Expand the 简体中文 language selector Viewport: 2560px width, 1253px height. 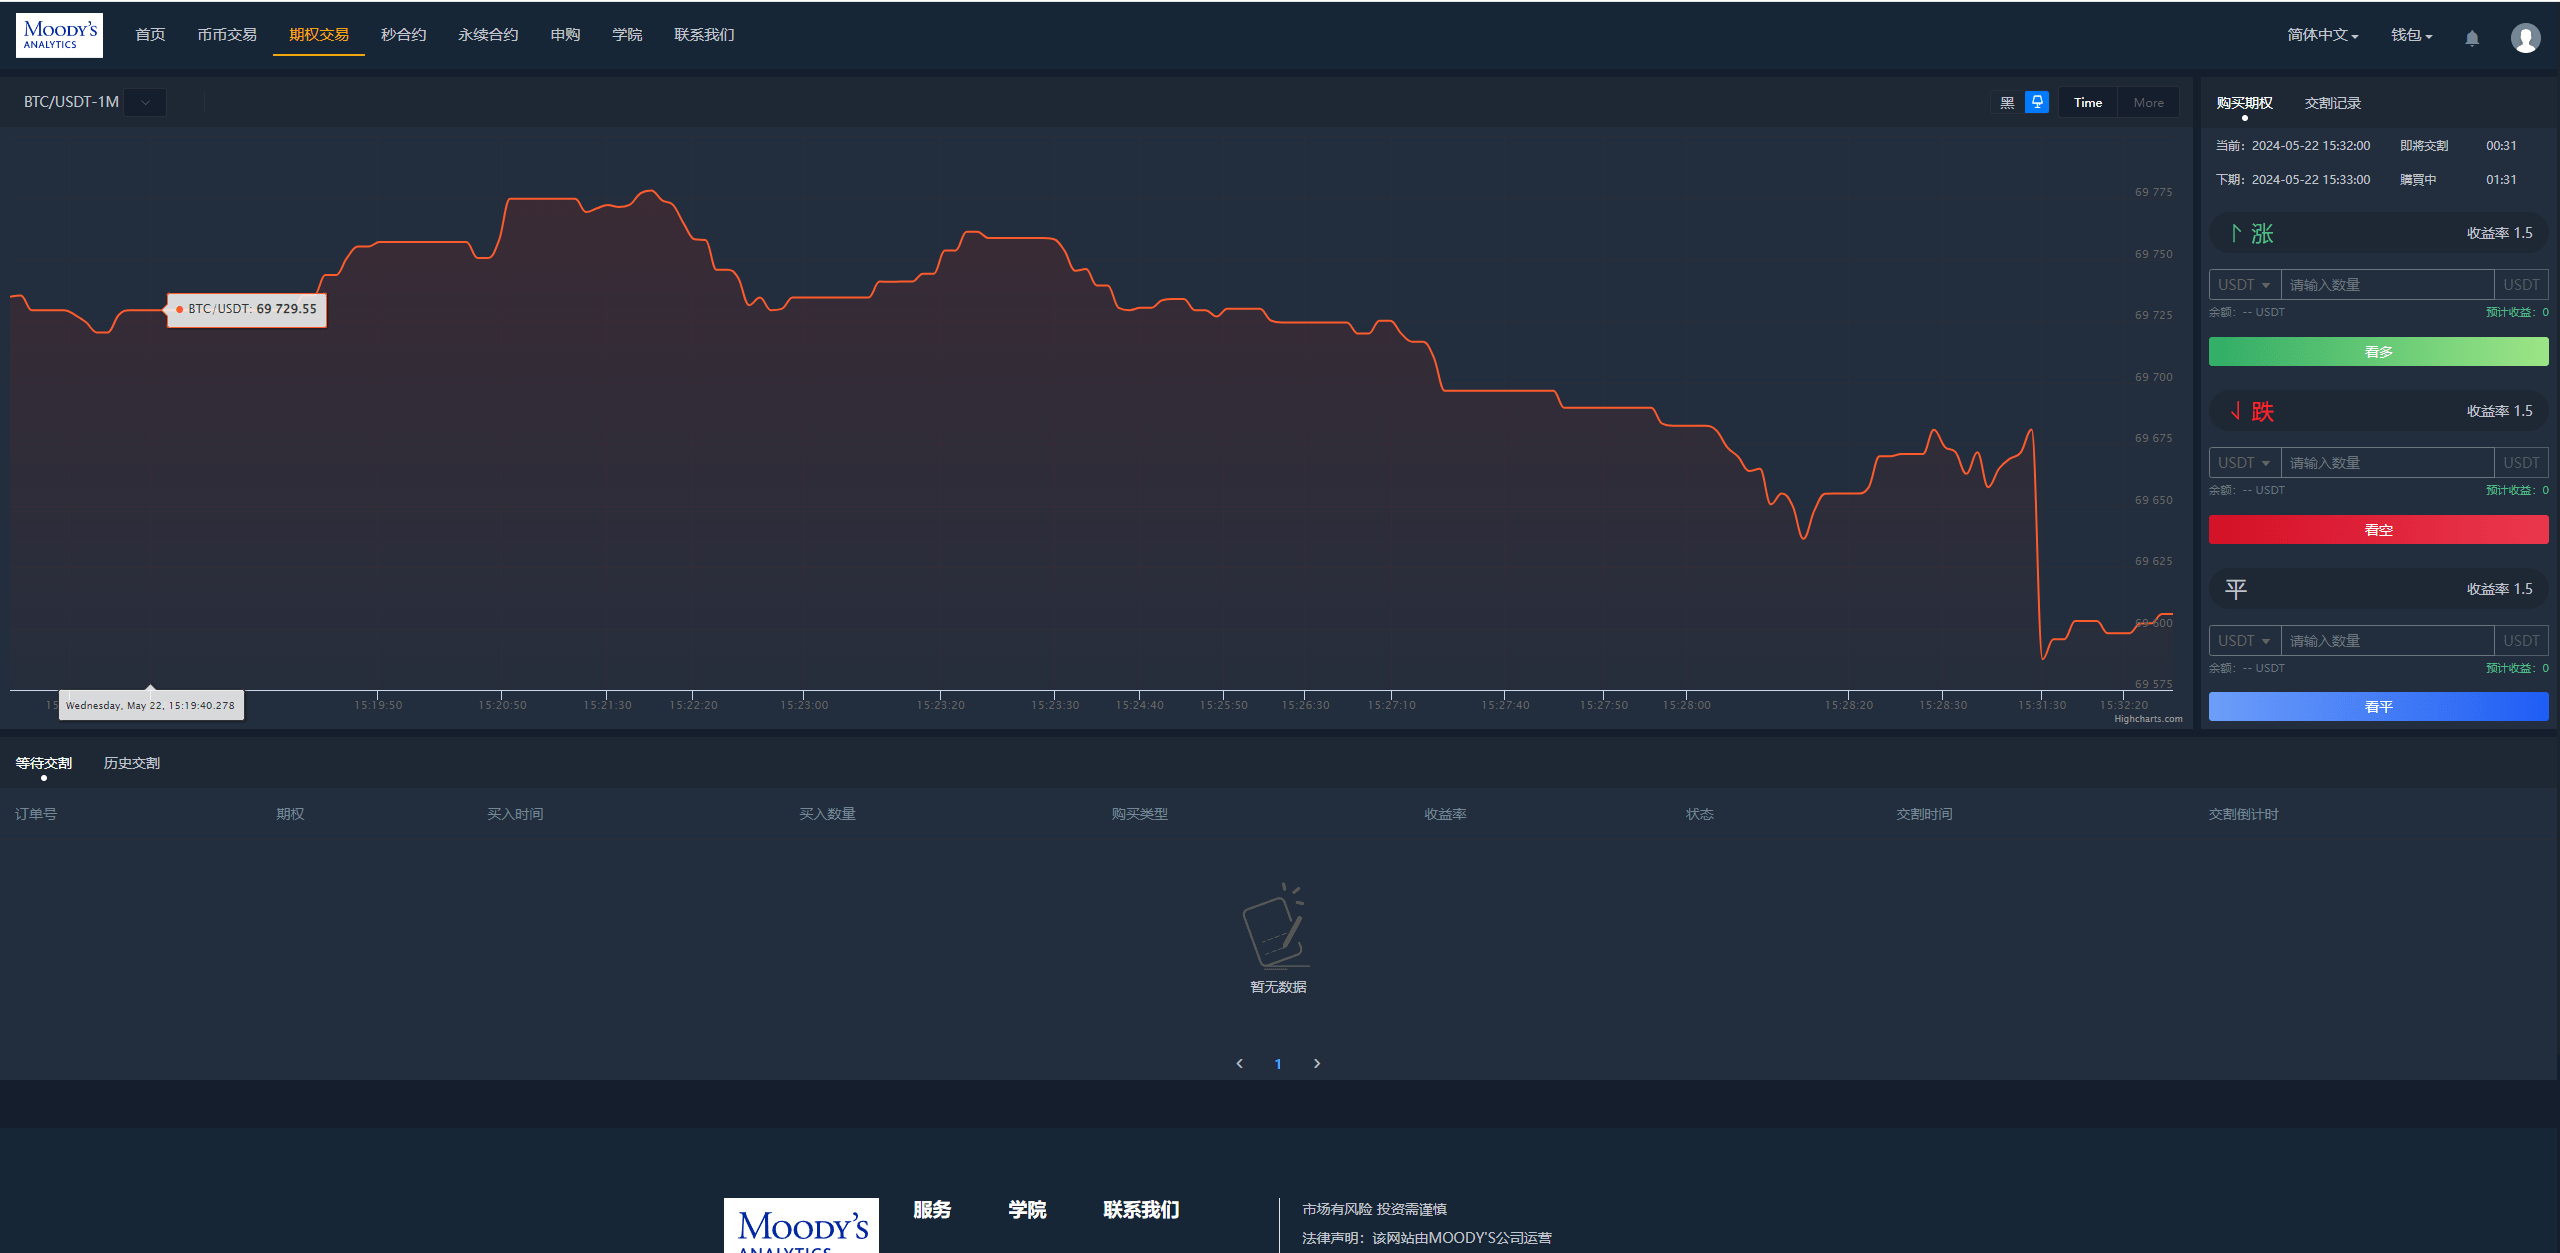pyautogui.click(x=2315, y=36)
